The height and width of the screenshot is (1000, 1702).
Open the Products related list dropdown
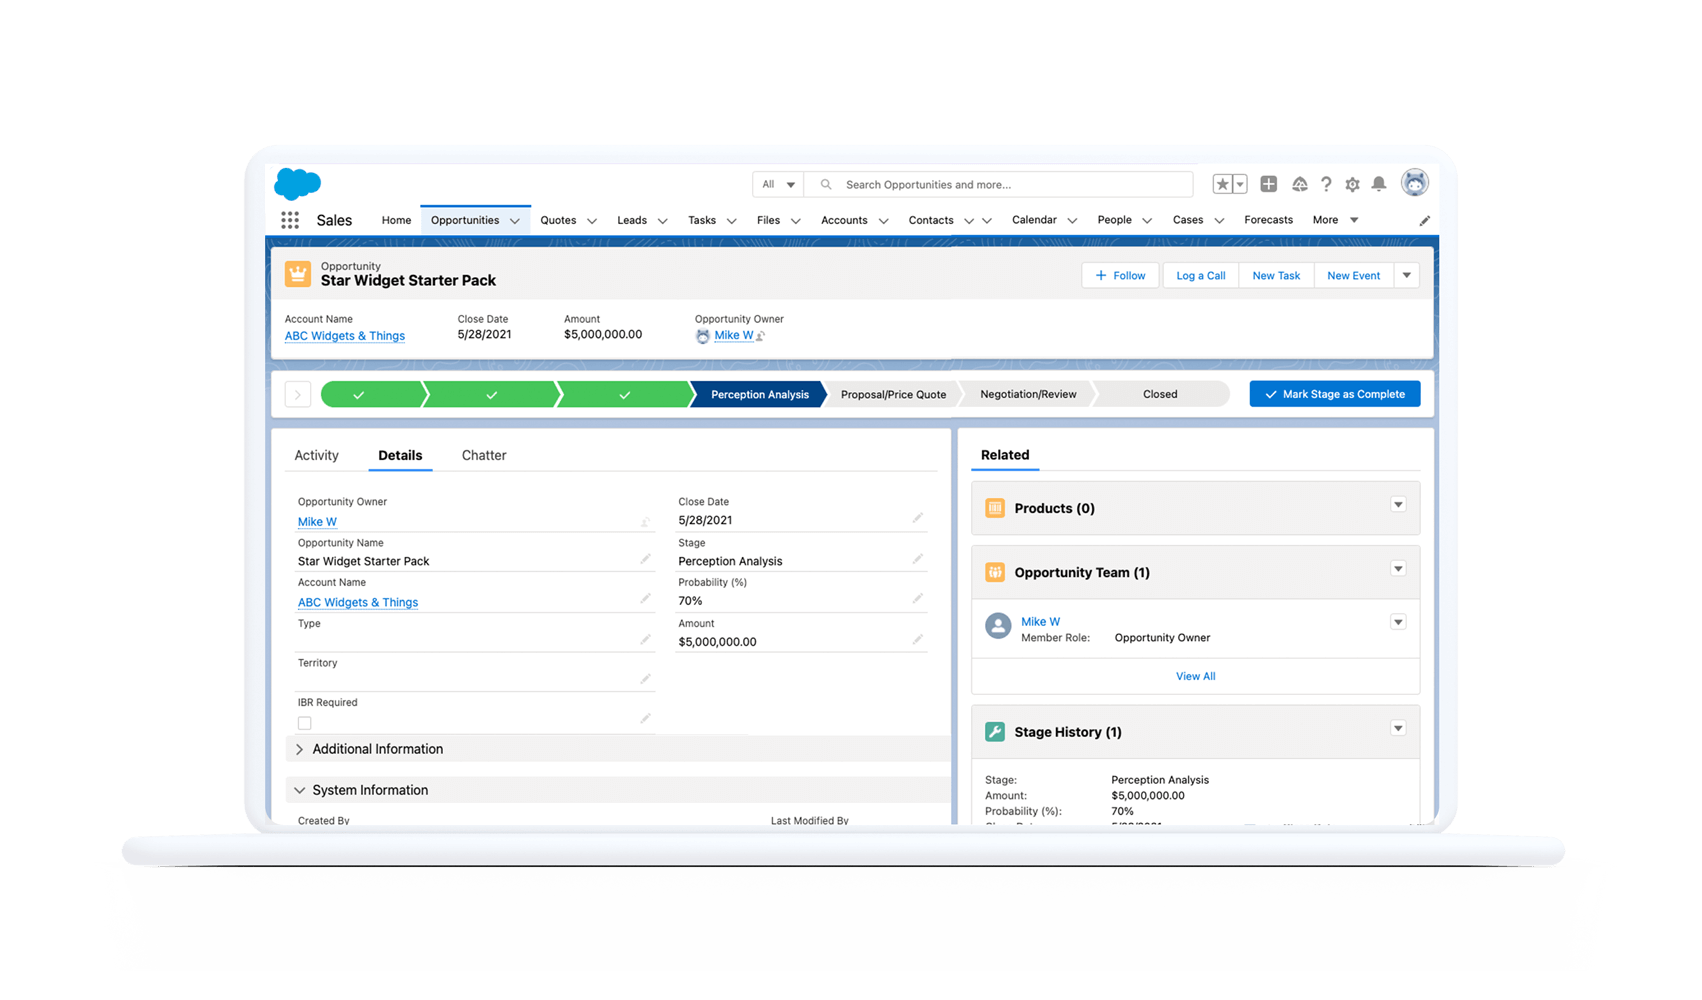click(x=1398, y=505)
